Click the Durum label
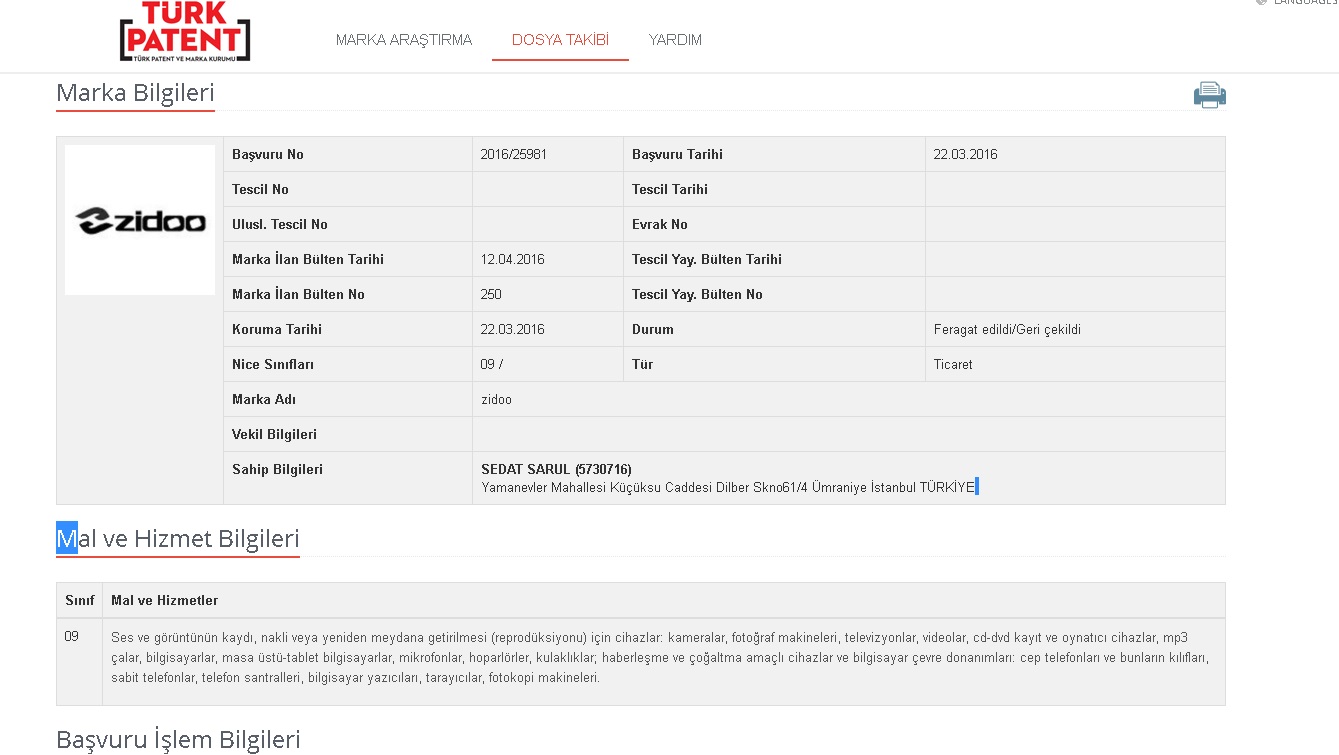 653,329
